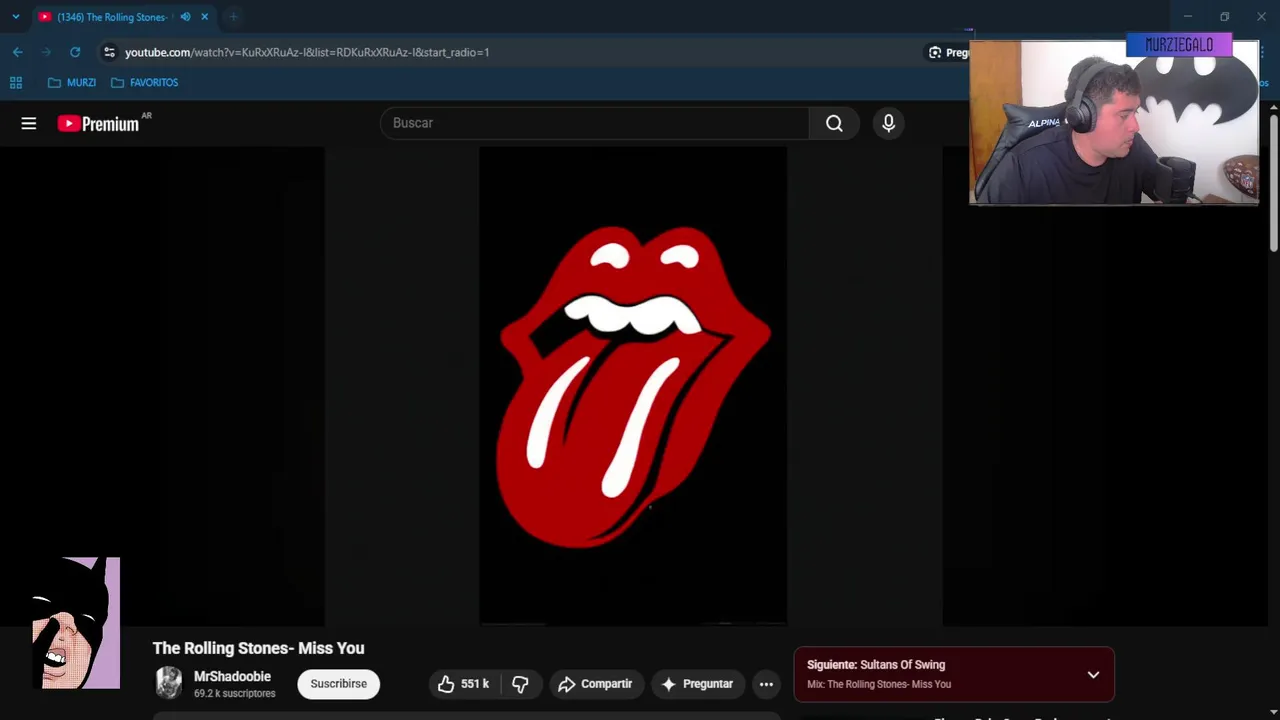1280x720 pixels.
Task: Open the browser apps grid icon
Action: pos(16,83)
